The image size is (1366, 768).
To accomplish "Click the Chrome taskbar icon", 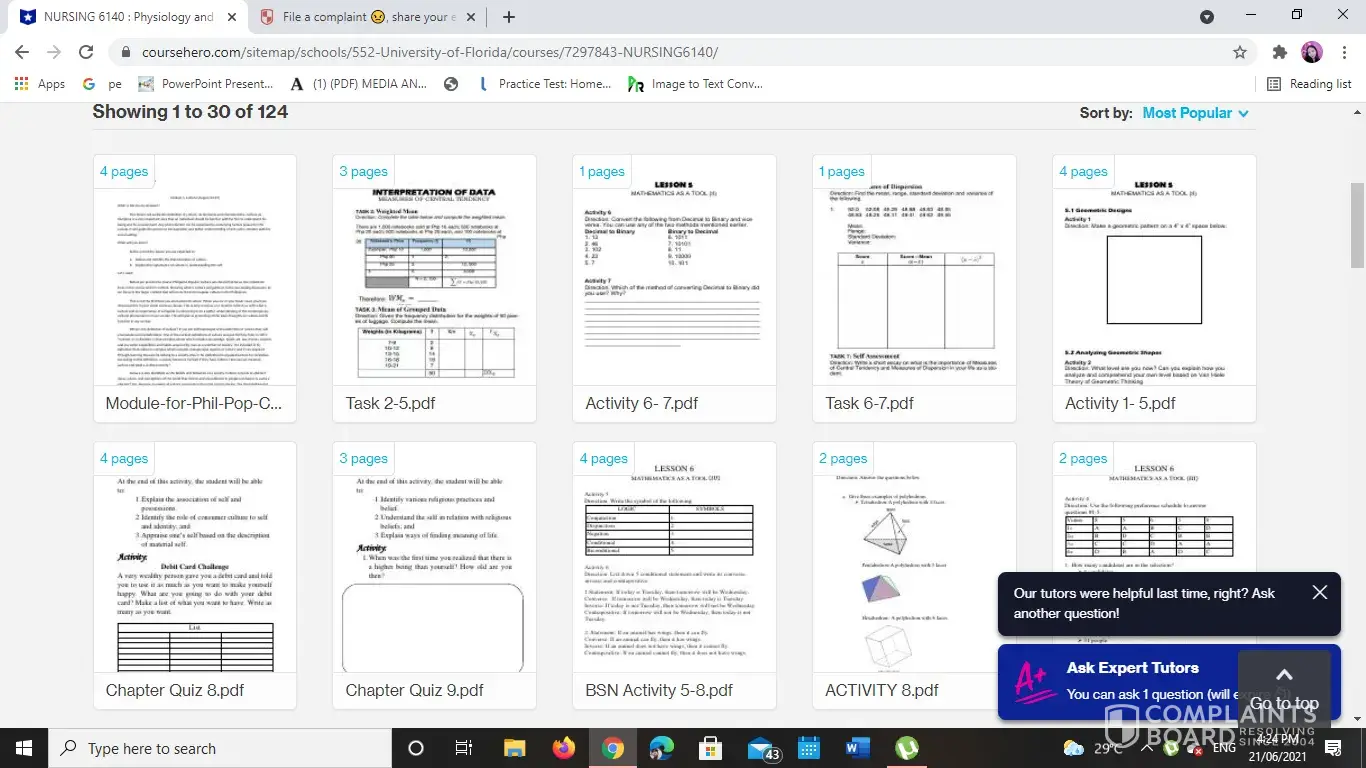I will (612, 748).
